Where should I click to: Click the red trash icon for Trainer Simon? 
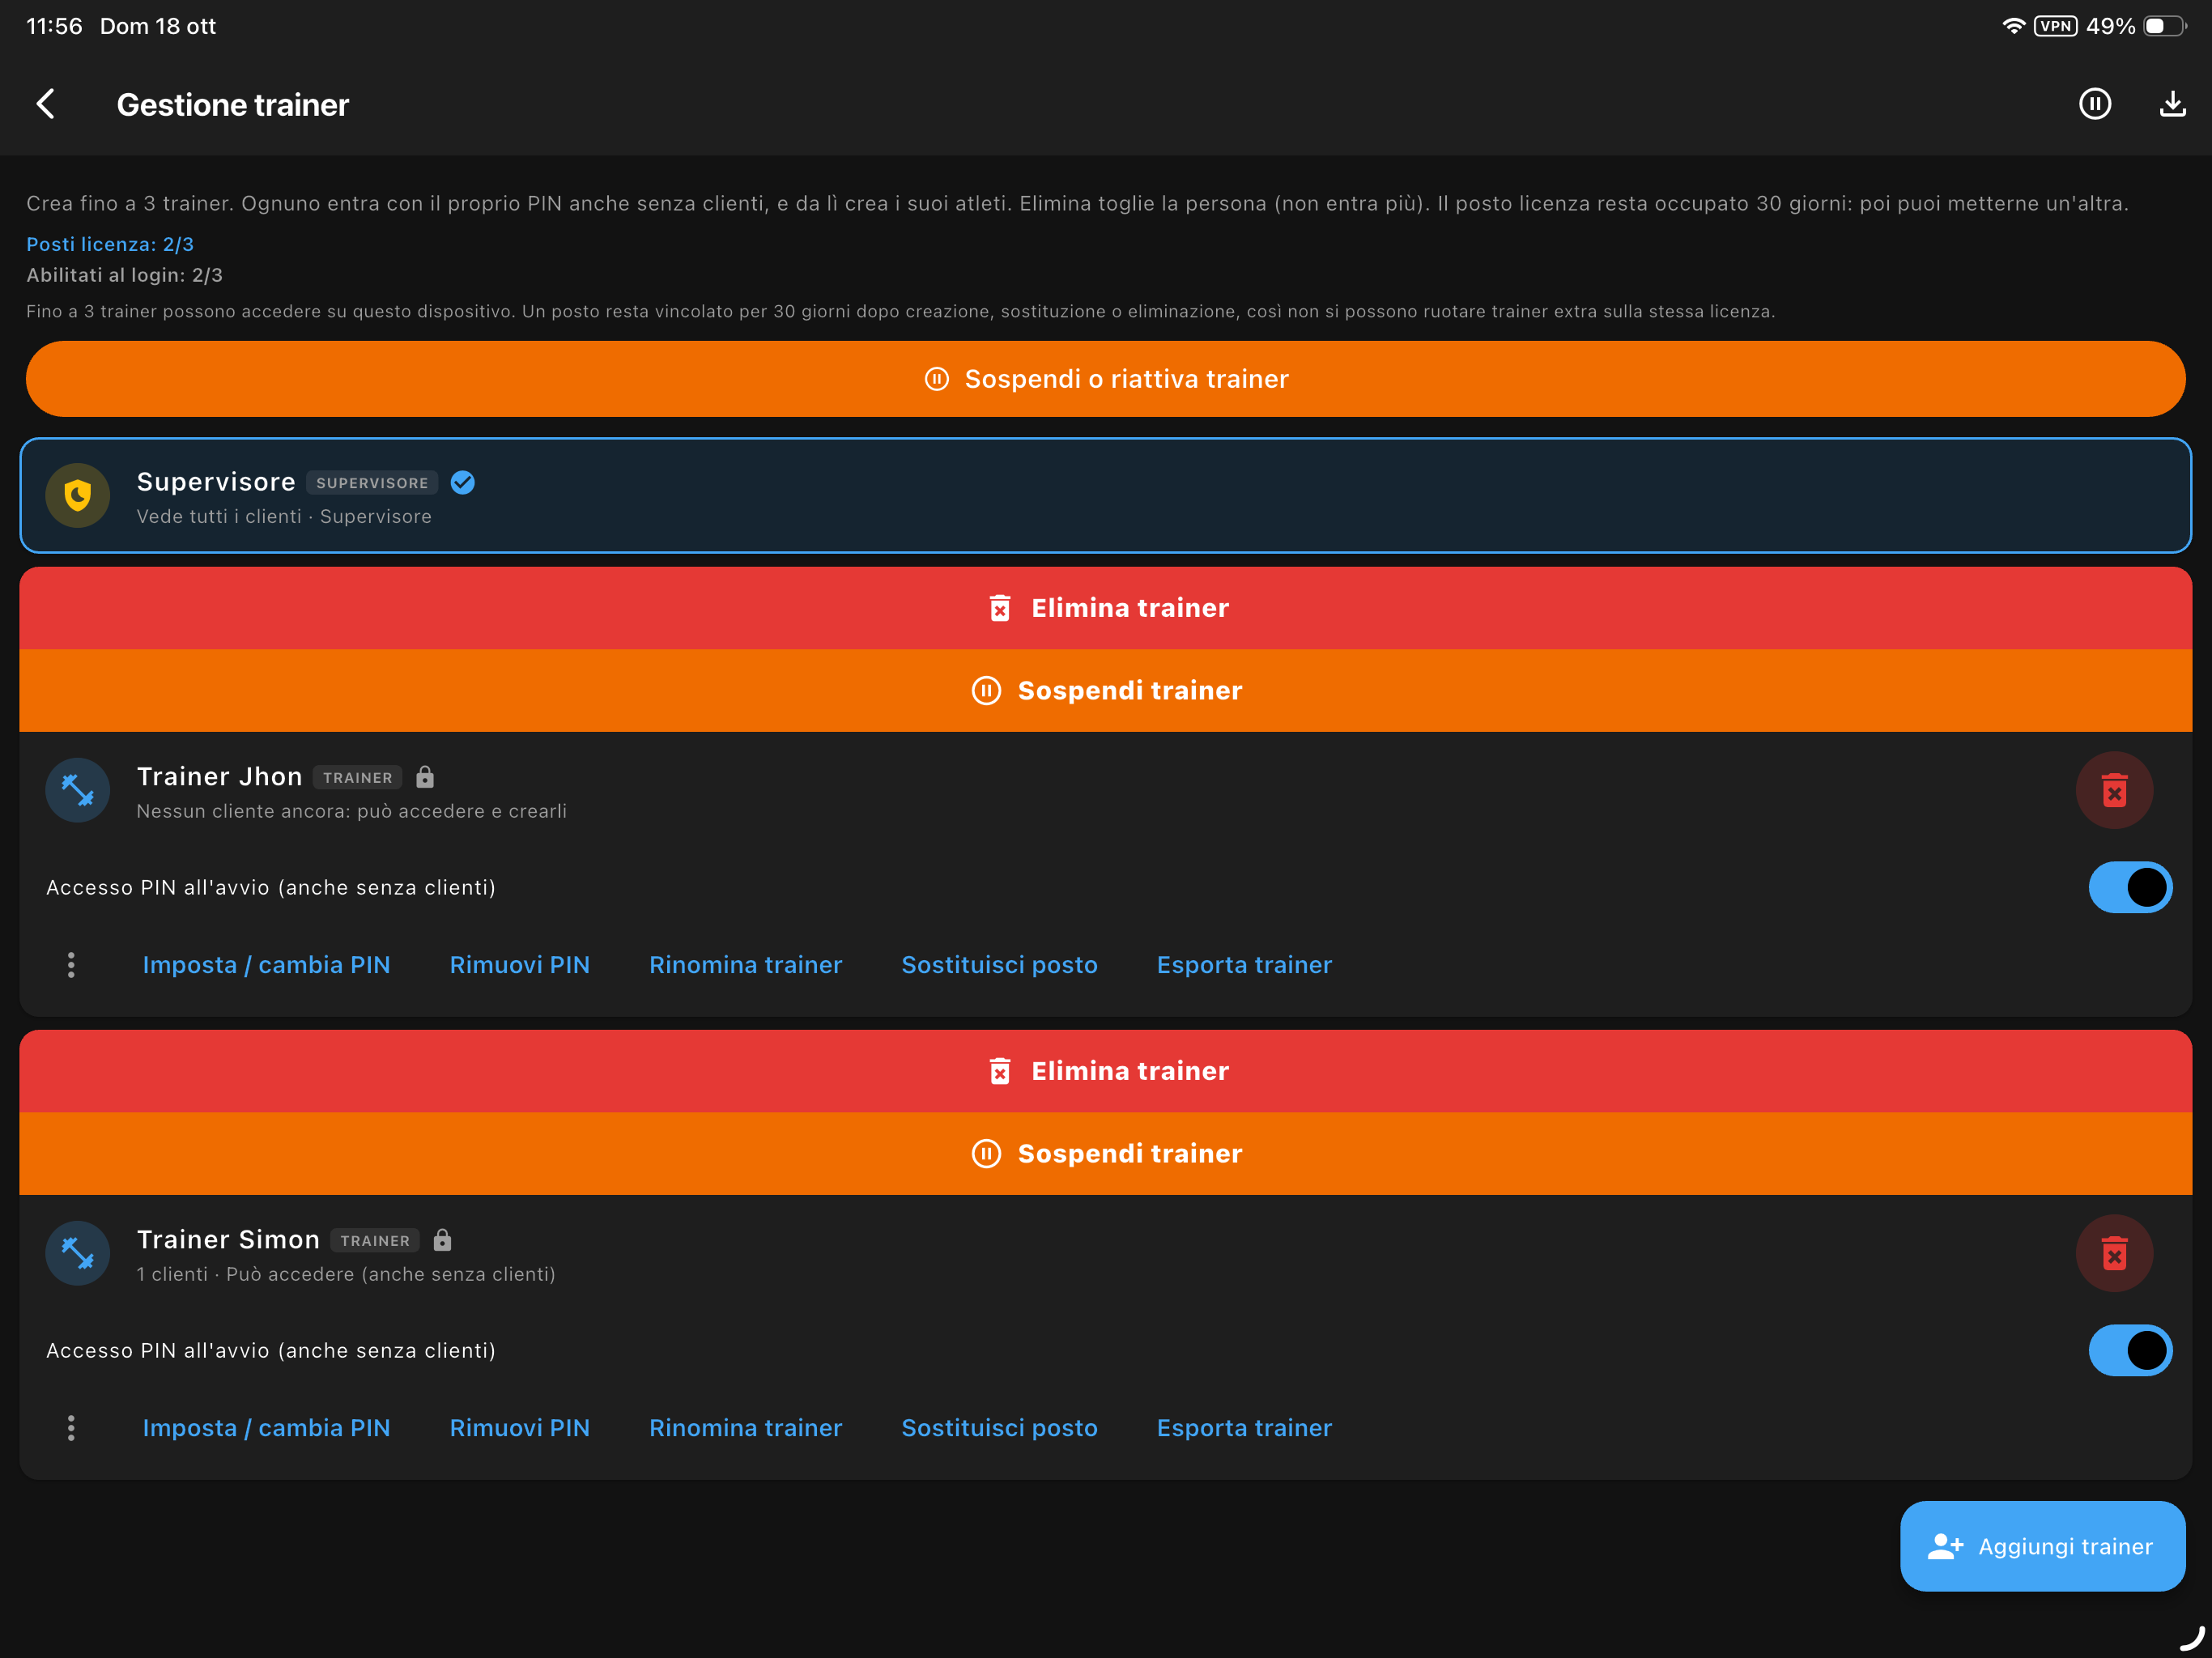2114,1253
